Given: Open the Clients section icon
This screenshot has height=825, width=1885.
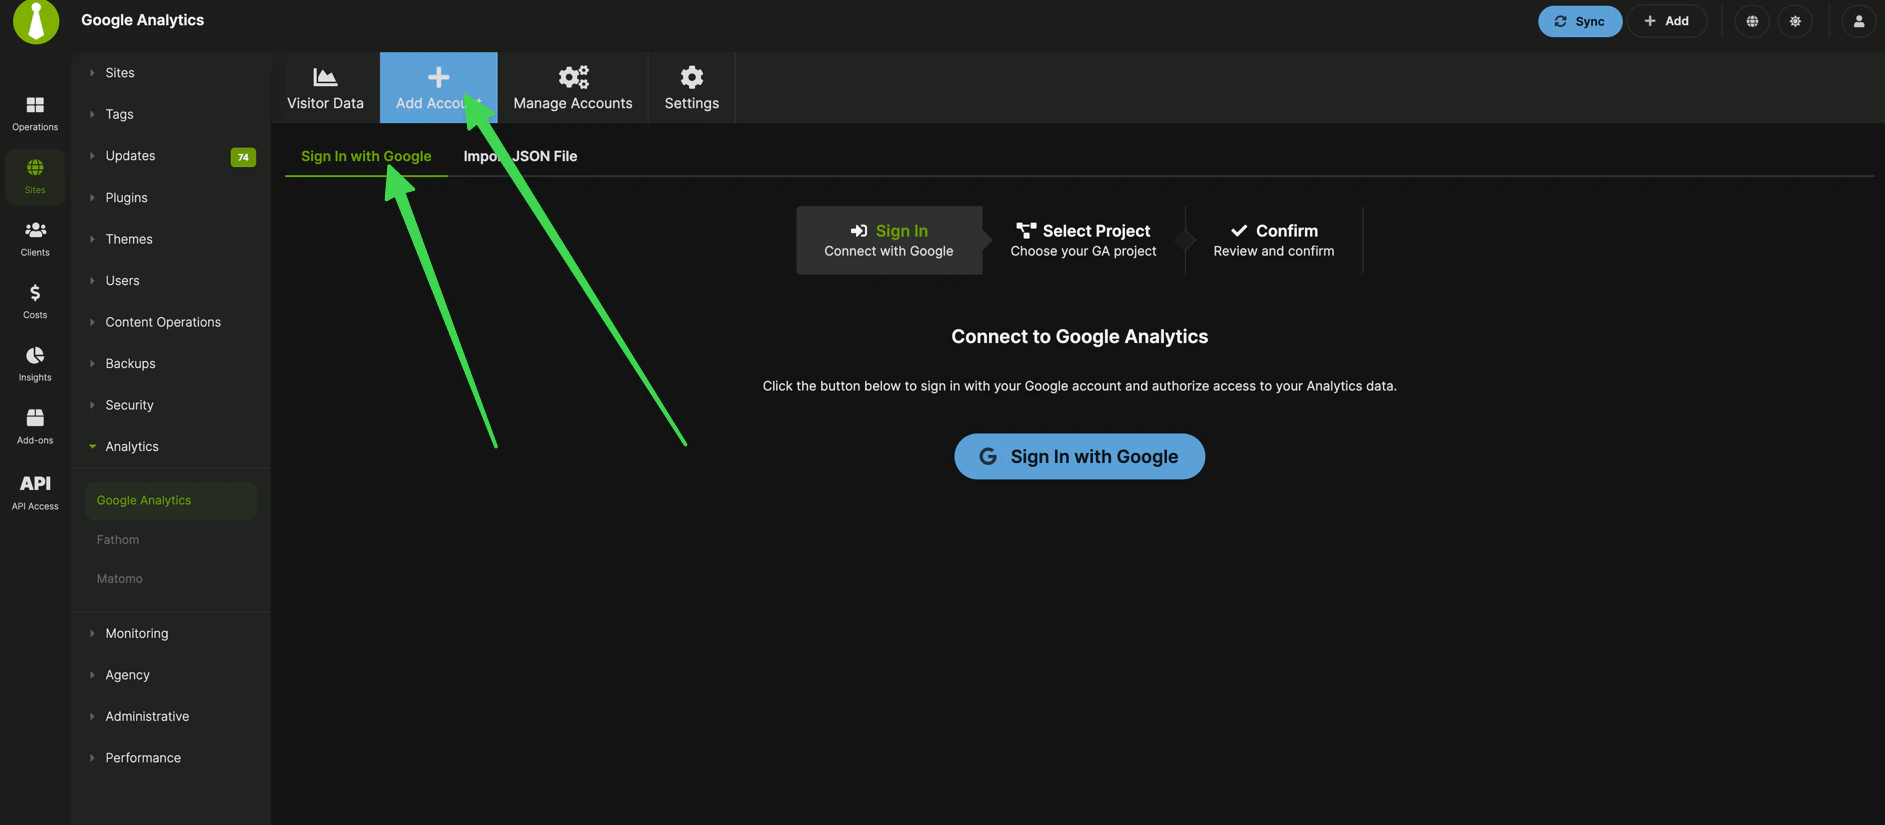Looking at the screenshot, I should (35, 230).
